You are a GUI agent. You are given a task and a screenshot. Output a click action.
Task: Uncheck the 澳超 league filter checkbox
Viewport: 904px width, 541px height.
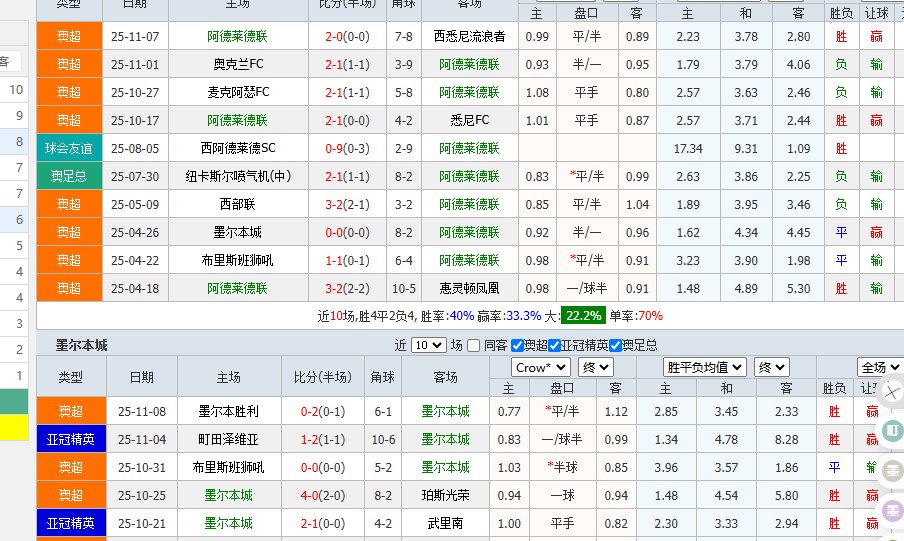pyautogui.click(x=517, y=345)
